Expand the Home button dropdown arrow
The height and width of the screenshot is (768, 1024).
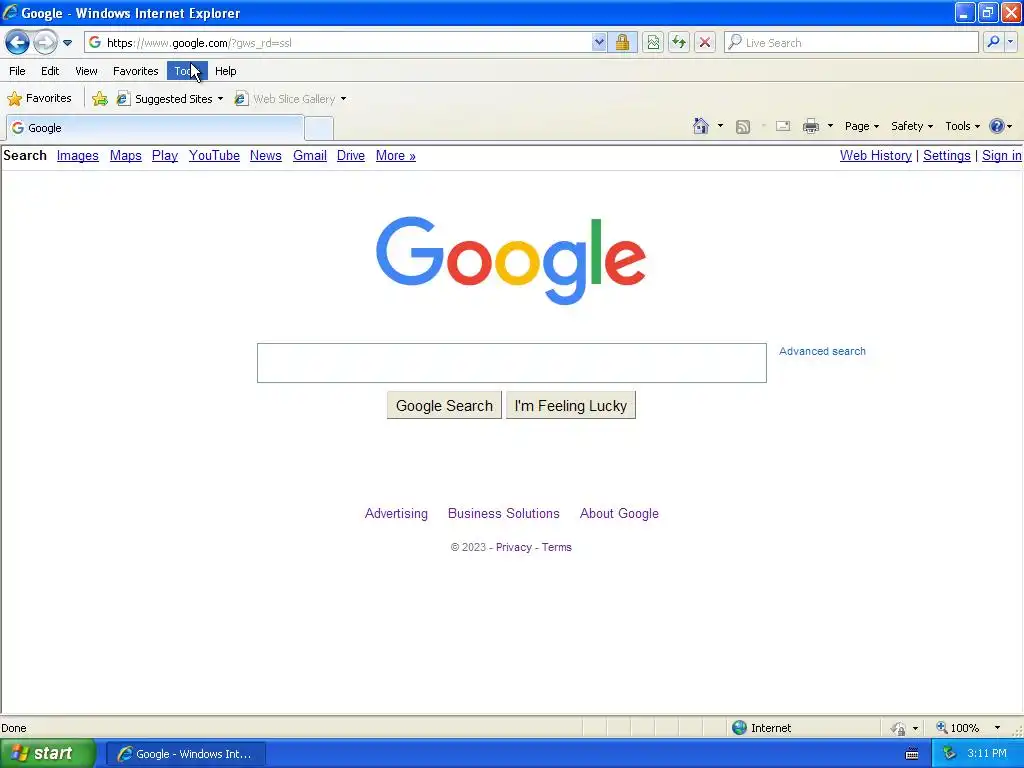coord(720,126)
